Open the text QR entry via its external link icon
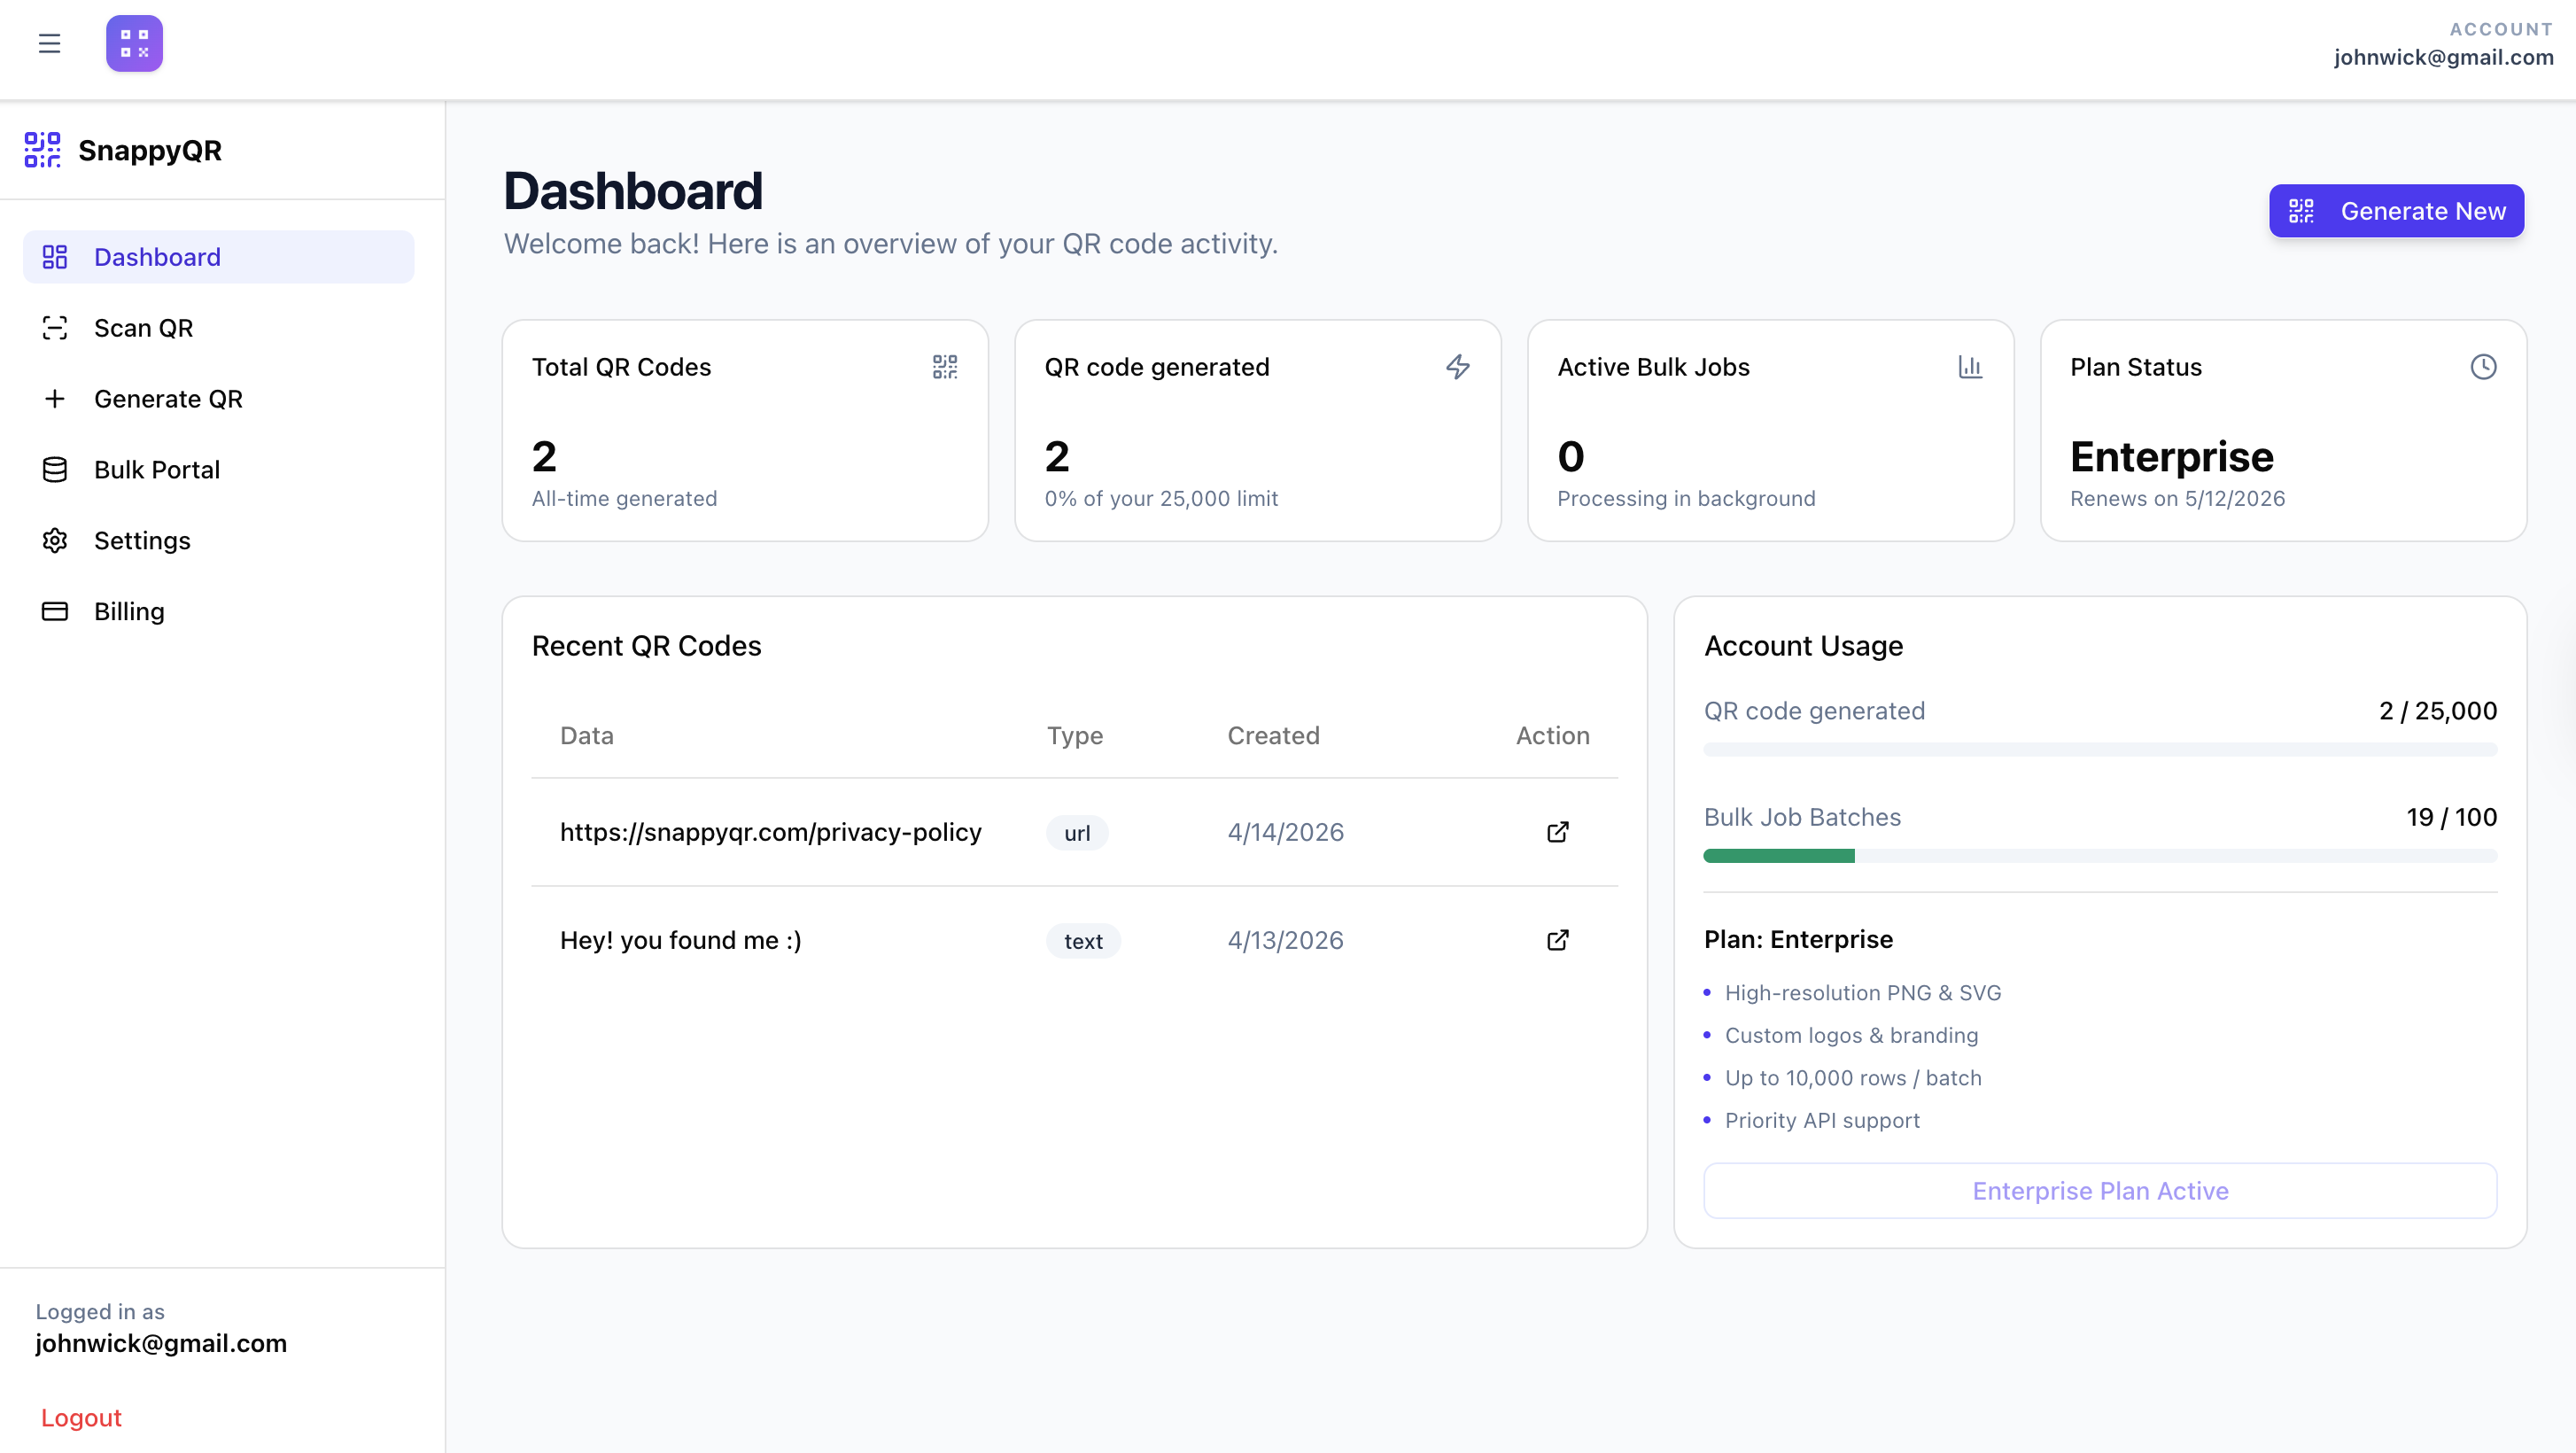The height and width of the screenshot is (1453, 2576). point(1556,940)
